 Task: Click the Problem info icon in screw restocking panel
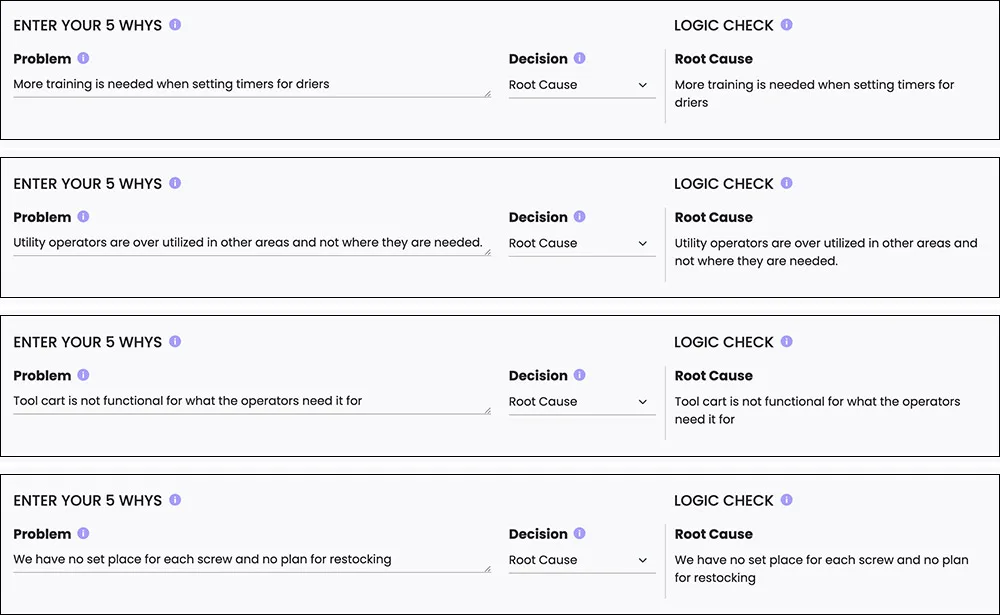pos(83,533)
